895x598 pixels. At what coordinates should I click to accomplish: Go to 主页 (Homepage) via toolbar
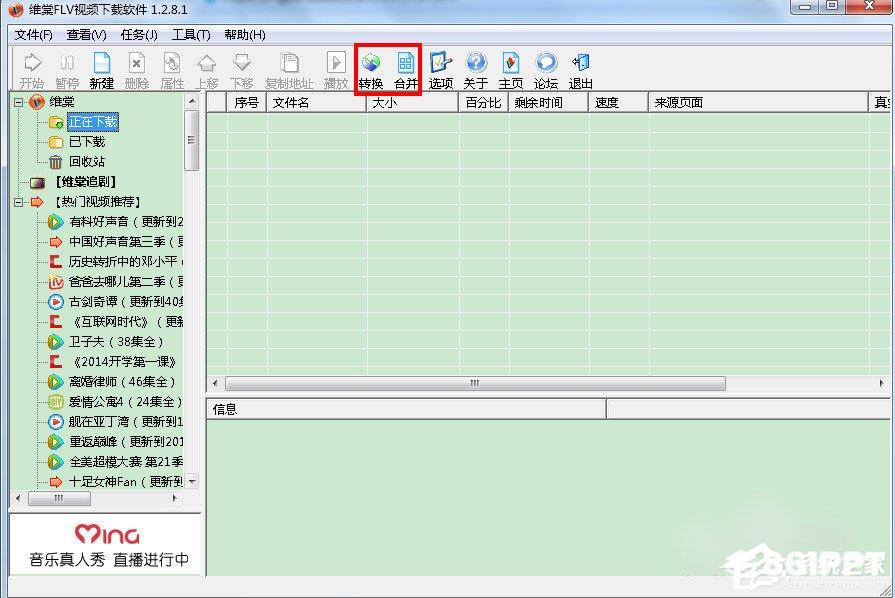(x=511, y=70)
